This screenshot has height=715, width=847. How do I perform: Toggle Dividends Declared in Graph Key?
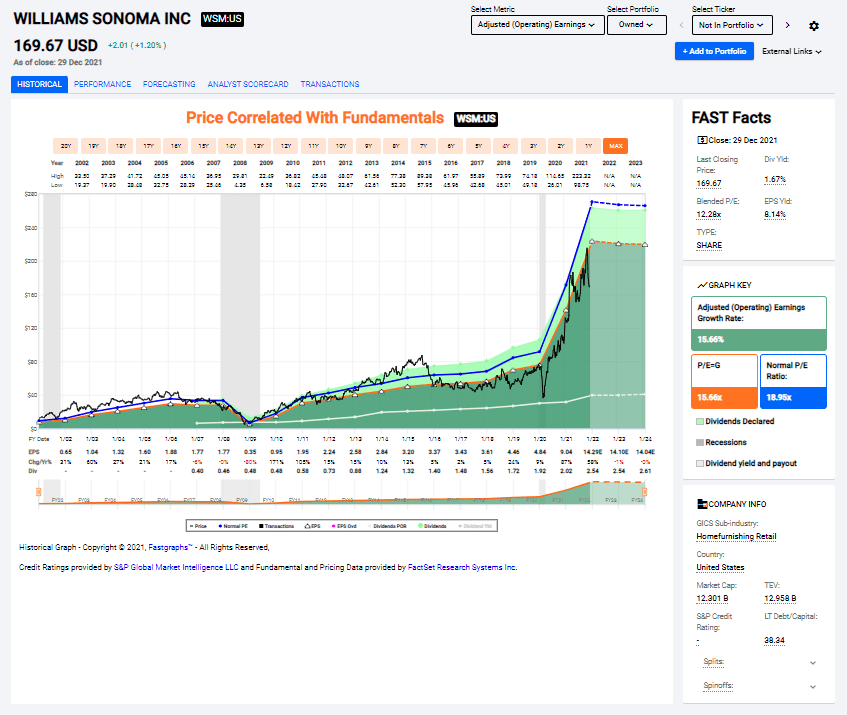735,421
